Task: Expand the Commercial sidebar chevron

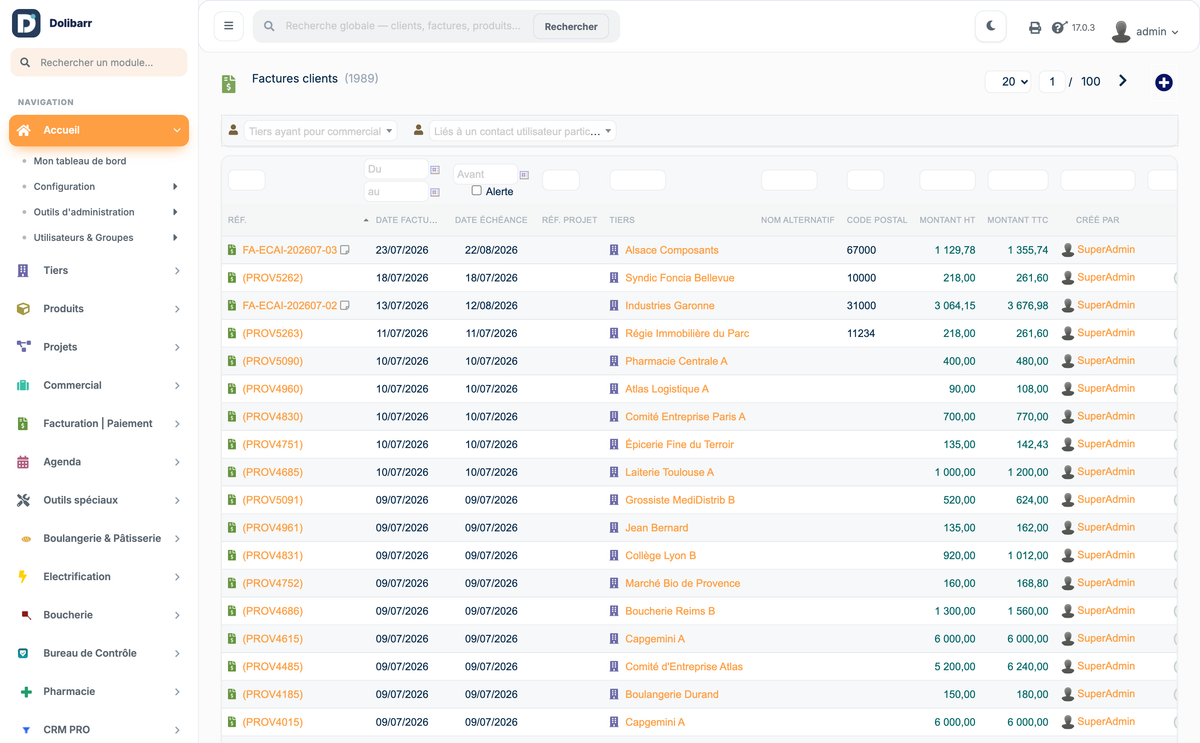Action: pyautogui.click(x=177, y=386)
